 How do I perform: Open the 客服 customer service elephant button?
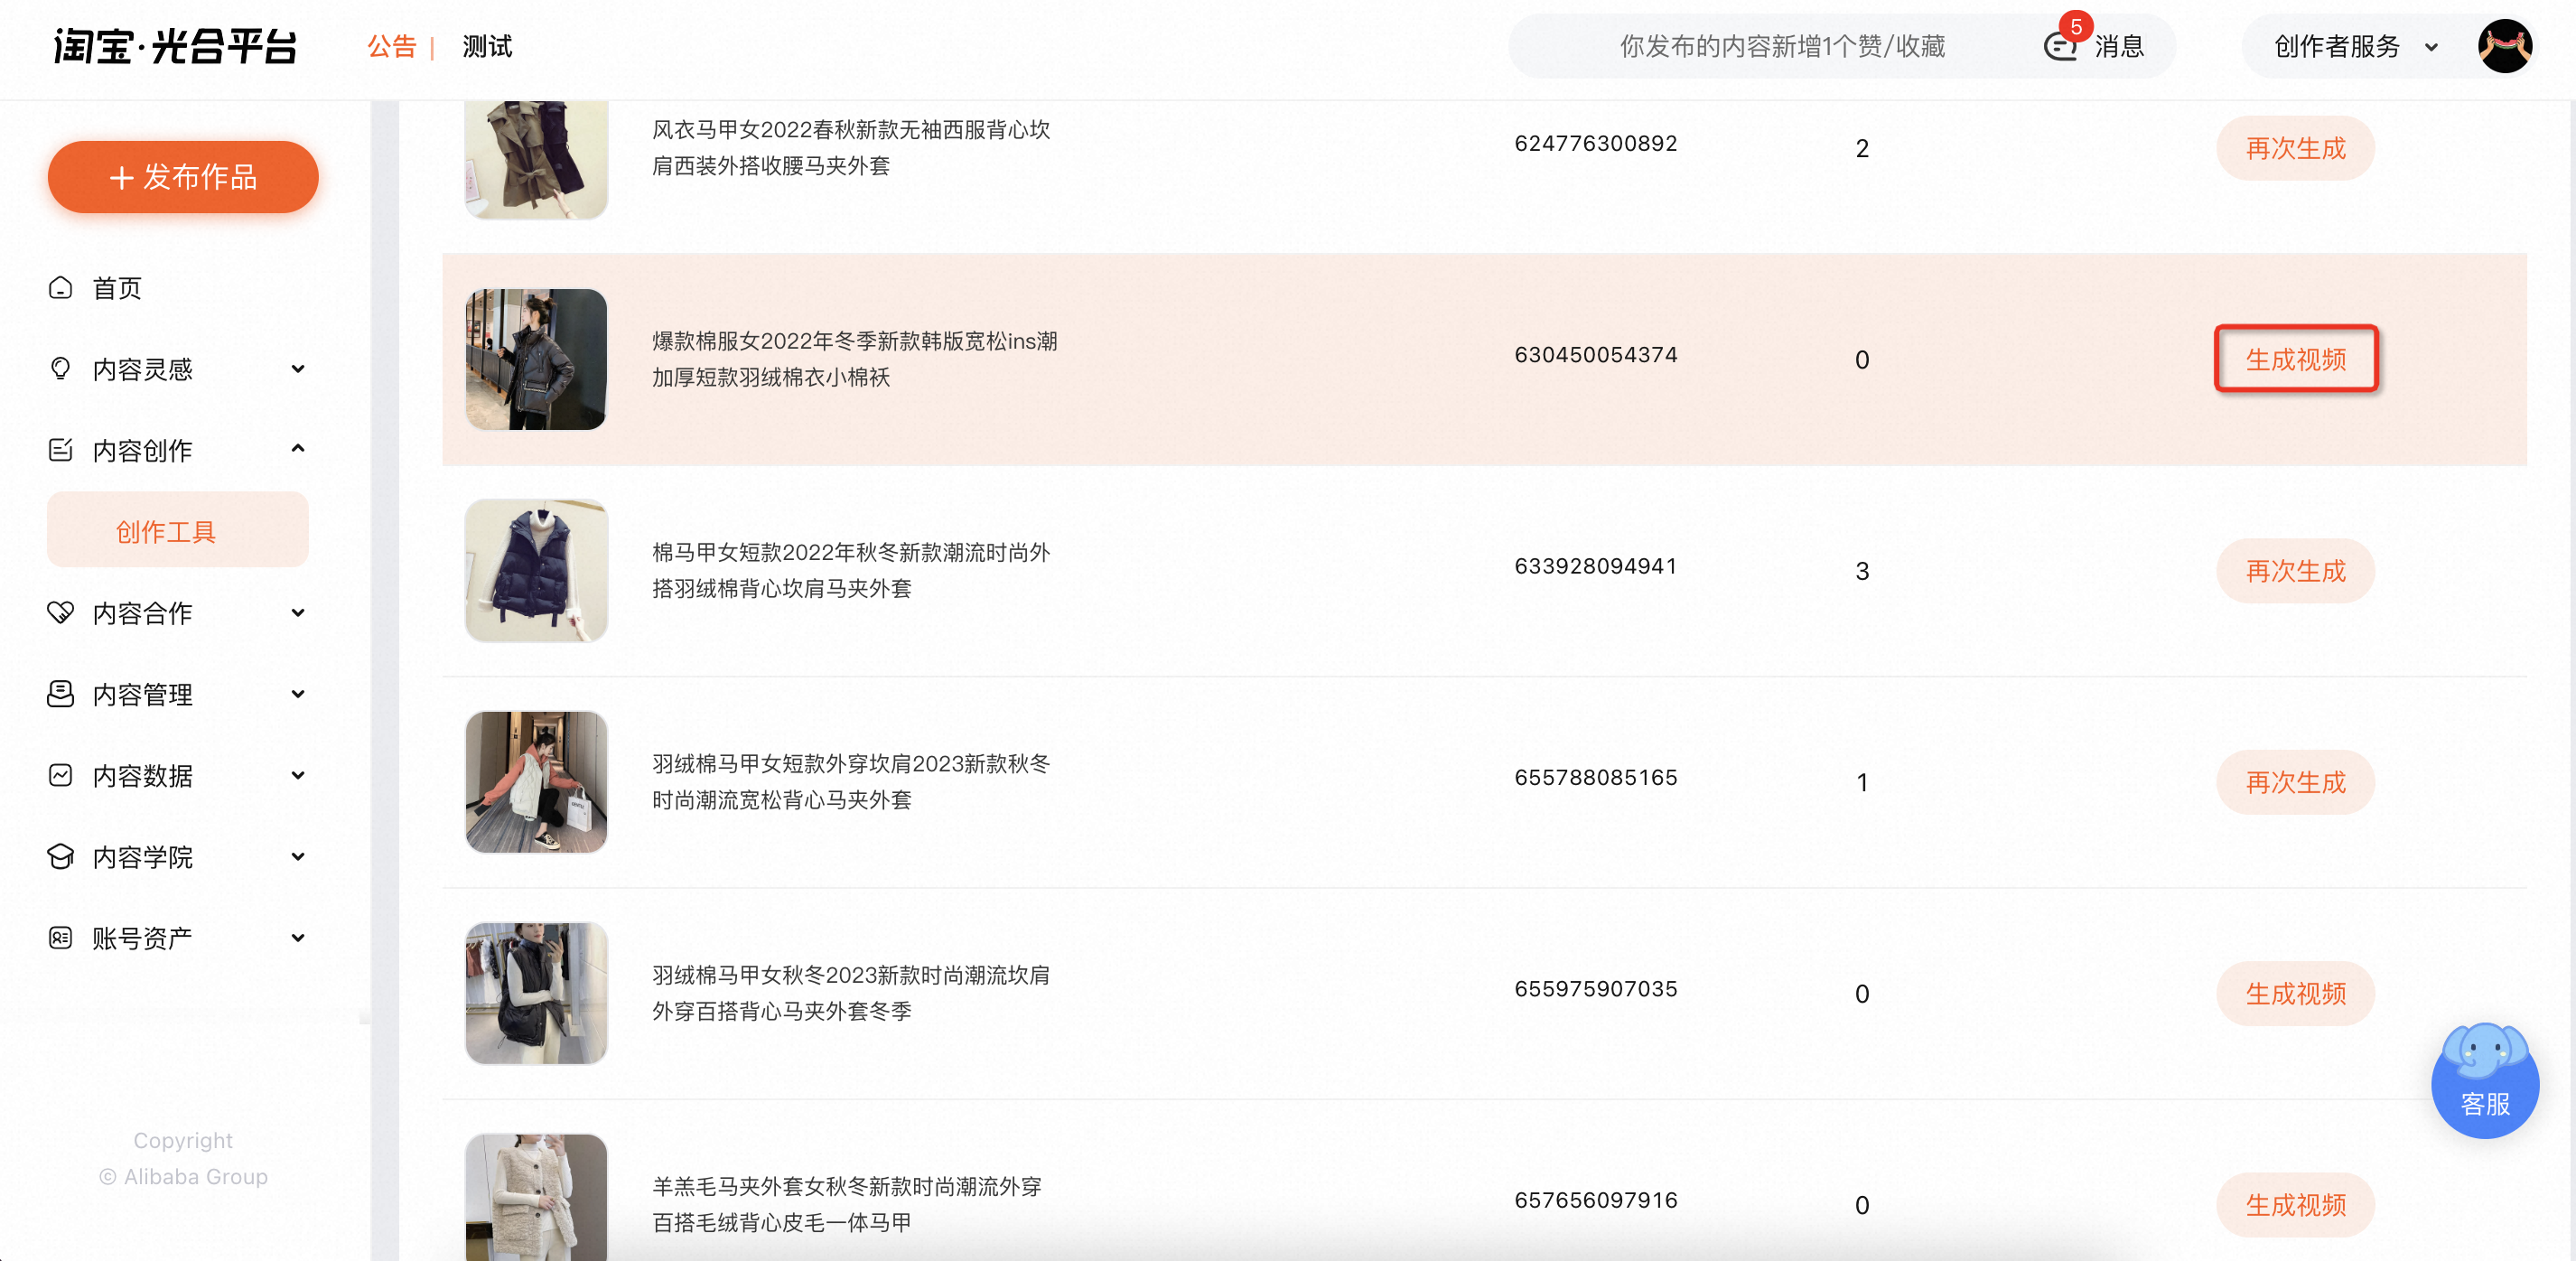2485,1080
